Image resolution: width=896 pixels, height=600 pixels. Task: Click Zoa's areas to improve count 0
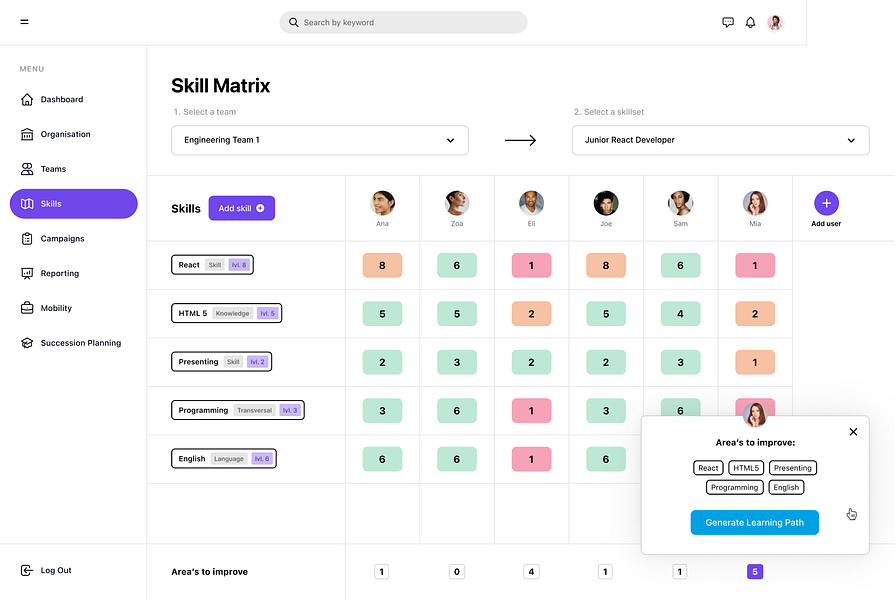(457, 571)
